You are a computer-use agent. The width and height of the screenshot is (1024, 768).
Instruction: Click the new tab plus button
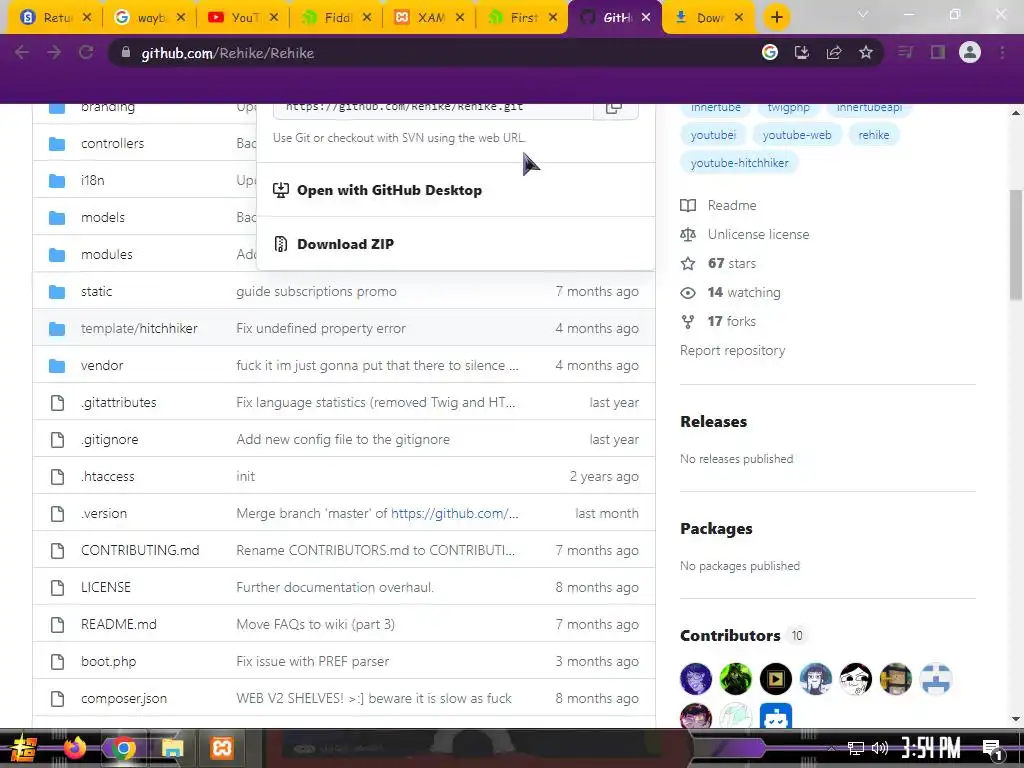tap(776, 18)
